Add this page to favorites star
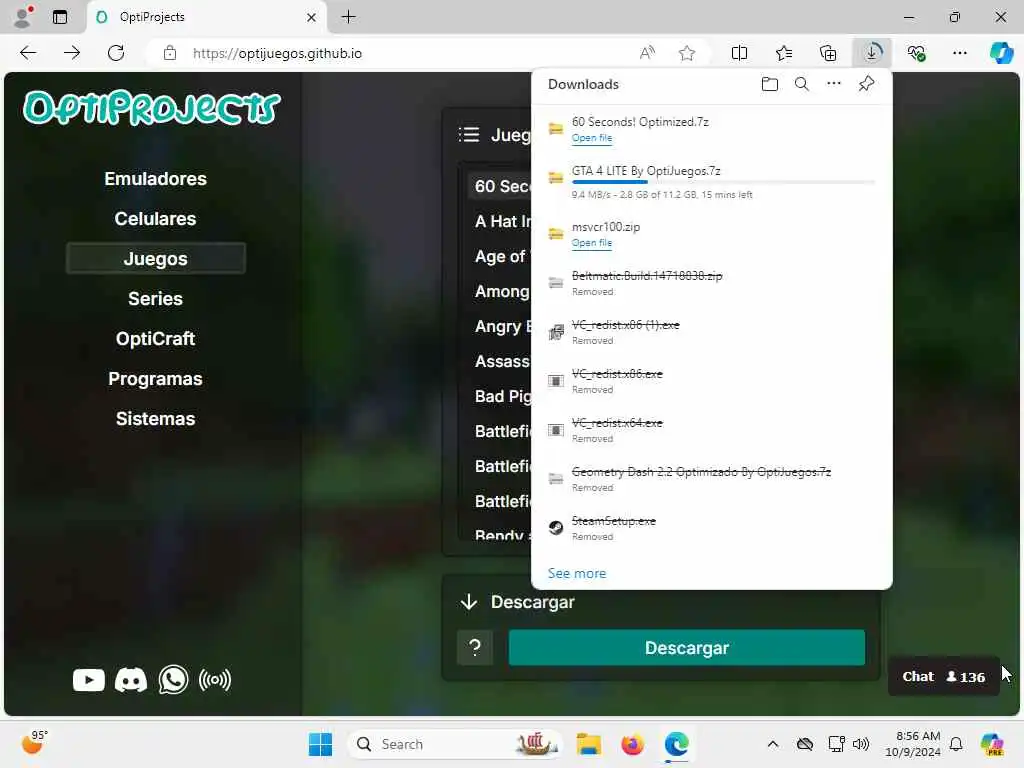1024x768 pixels. pyautogui.click(x=687, y=53)
